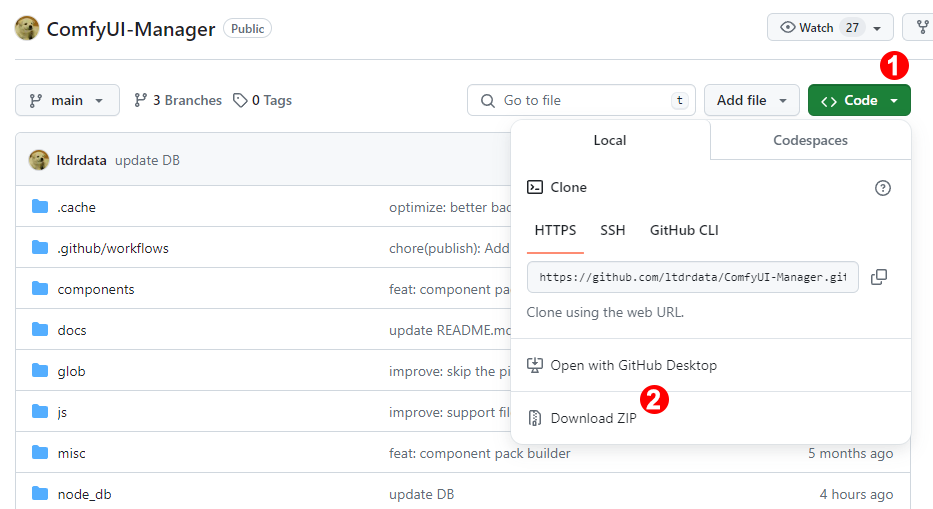Click the folder icon for glob
The height and width of the screenshot is (509, 933).
(x=40, y=370)
